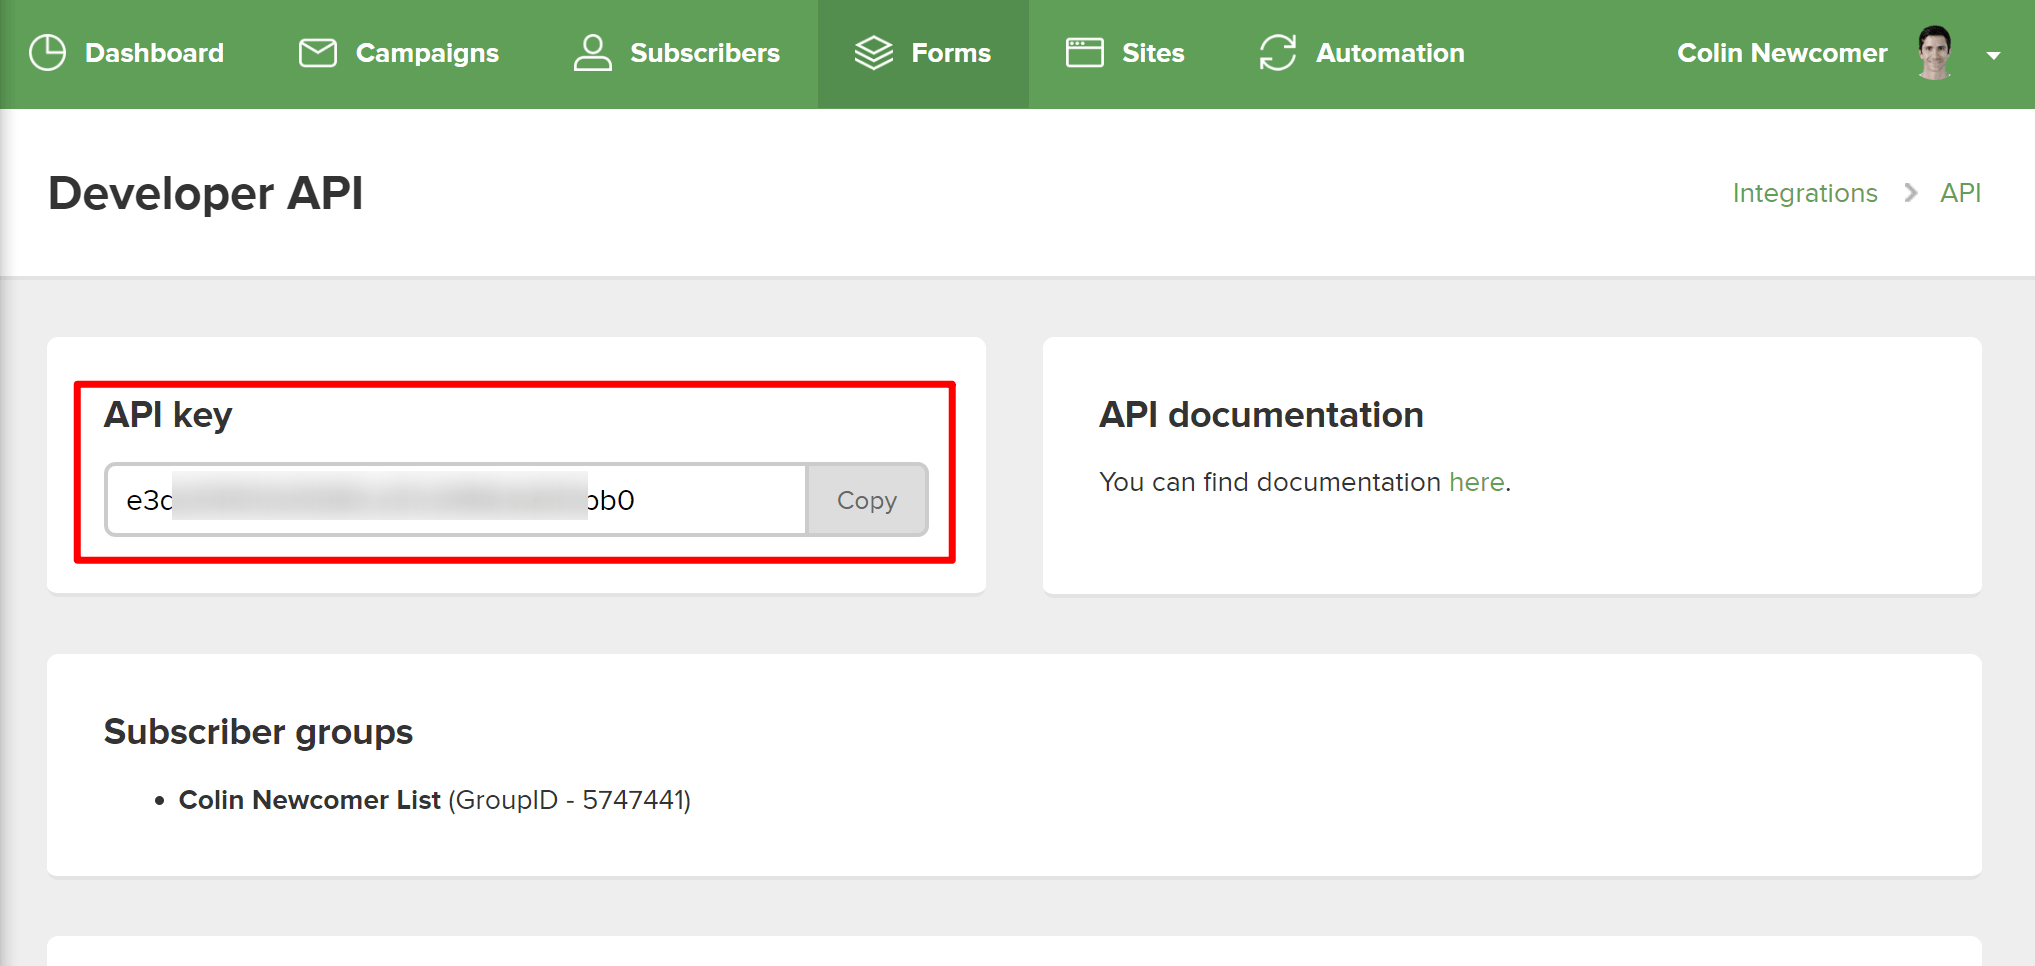
Task: Click the Subscribers person icon
Action: [x=591, y=53]
